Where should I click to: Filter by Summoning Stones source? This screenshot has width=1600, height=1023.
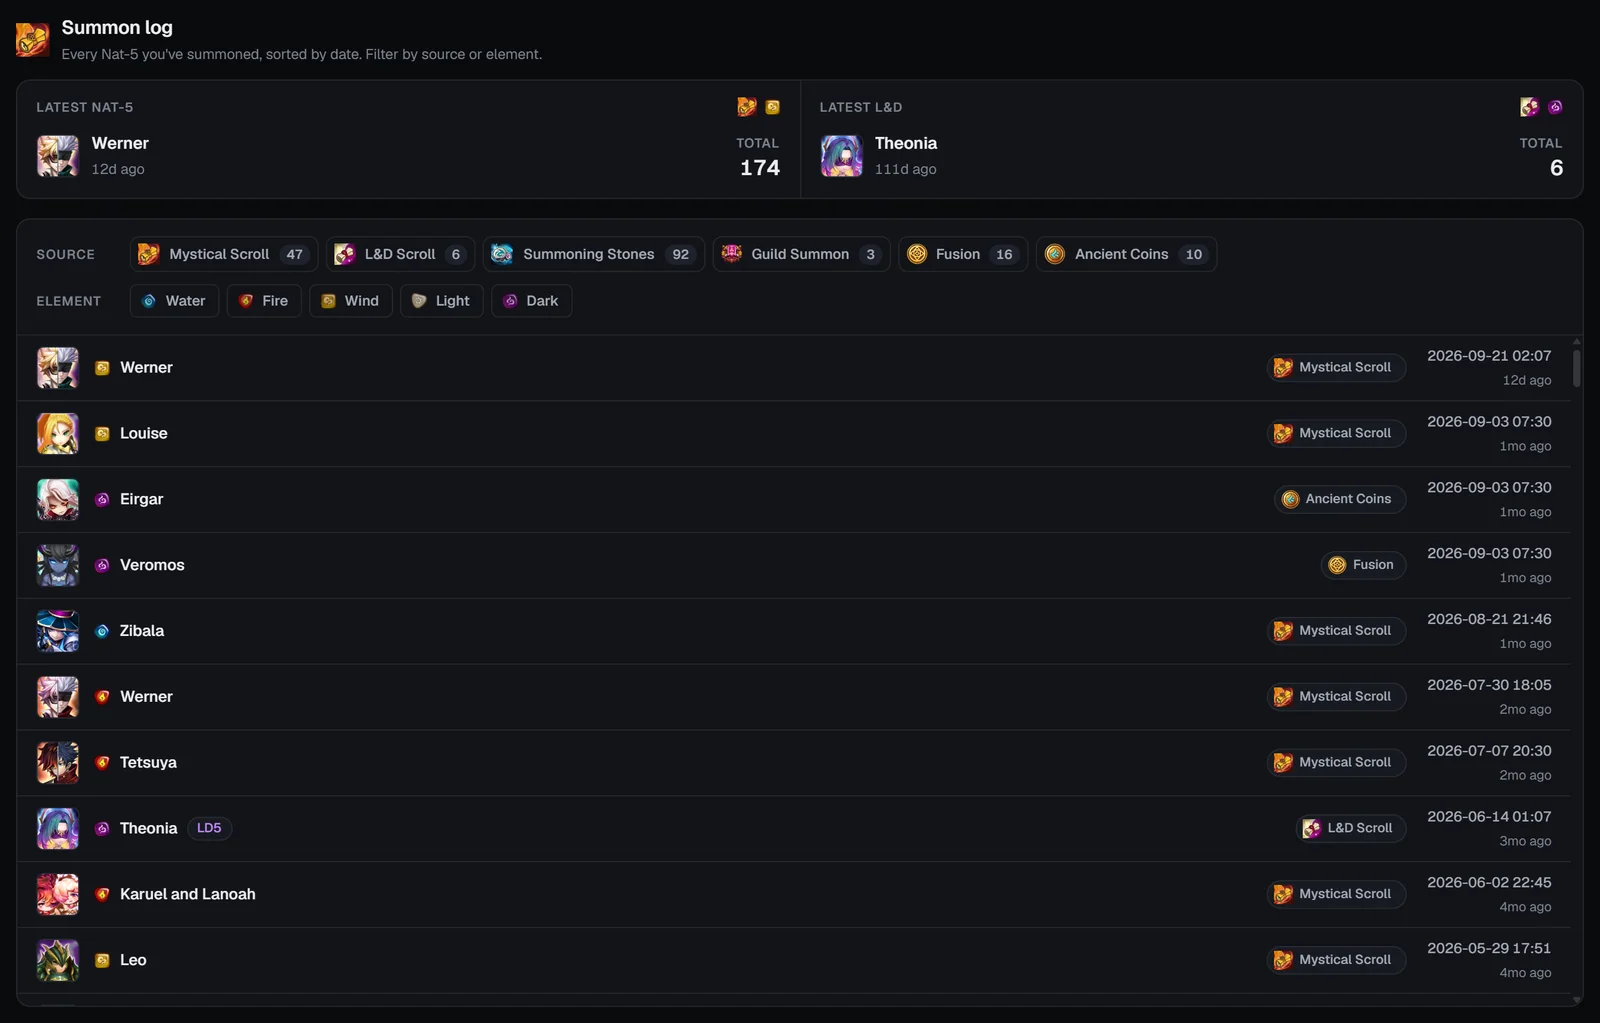(594, 254)
